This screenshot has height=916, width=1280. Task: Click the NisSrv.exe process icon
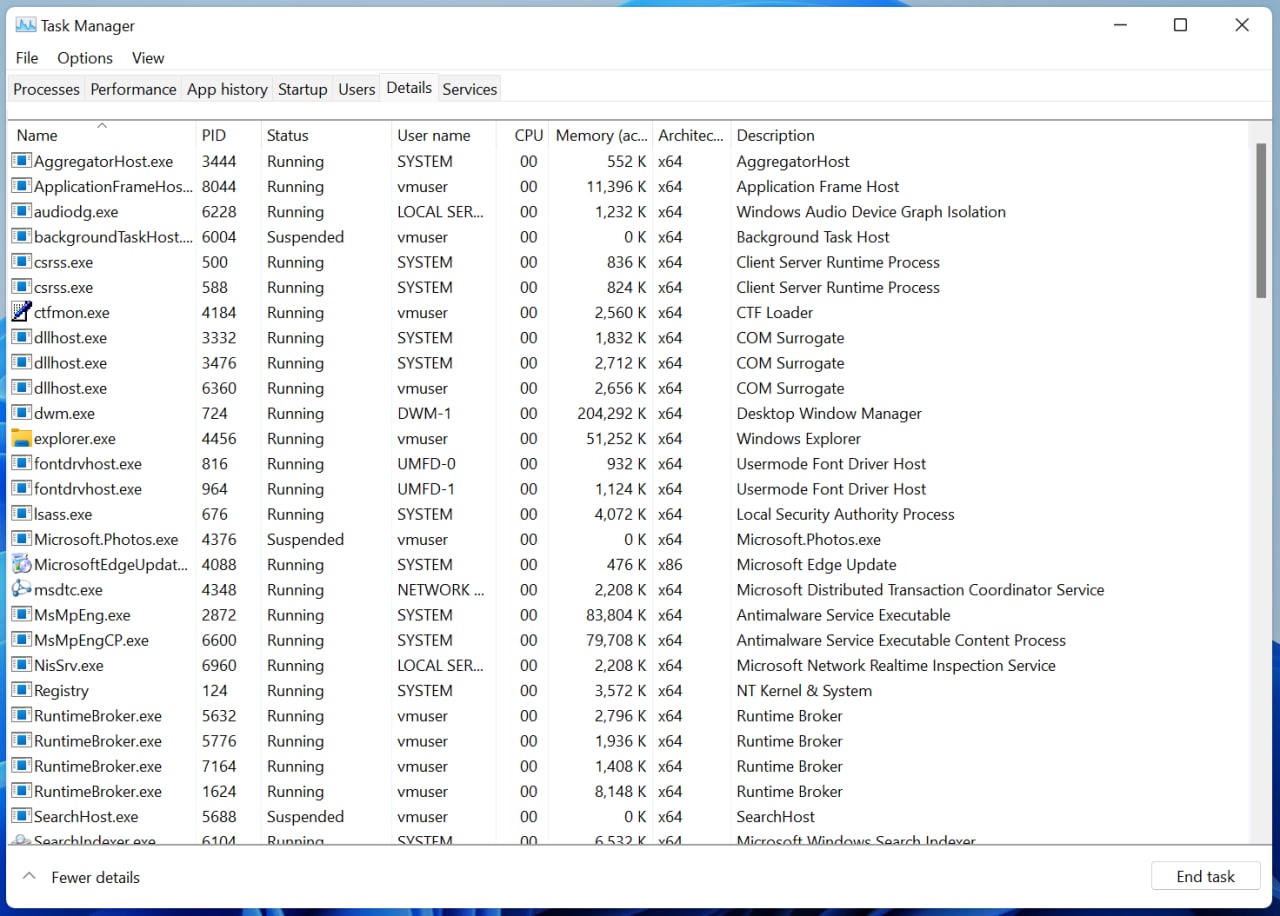(21, 665)
